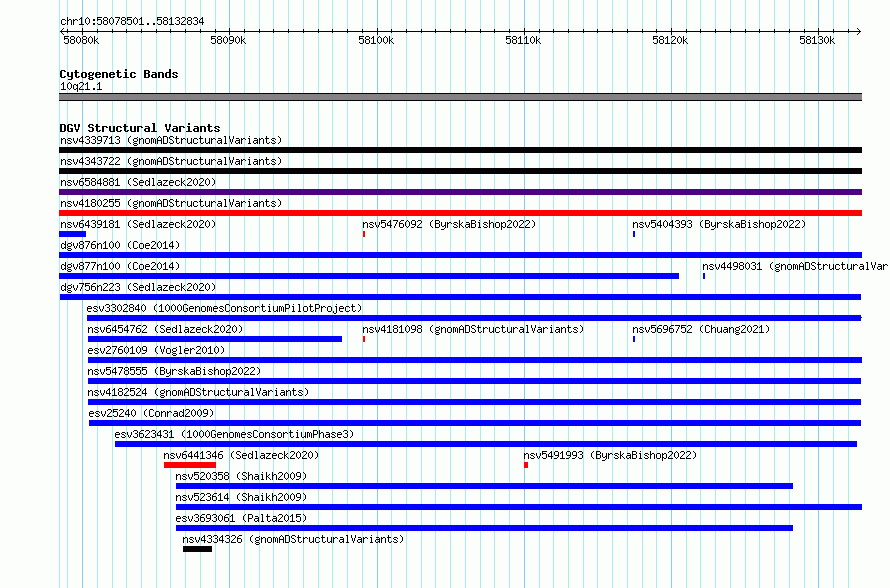The height and width of the screenshot is (588, 890).
Task: Click the blue esv3623431 bar
Action: 486,444
